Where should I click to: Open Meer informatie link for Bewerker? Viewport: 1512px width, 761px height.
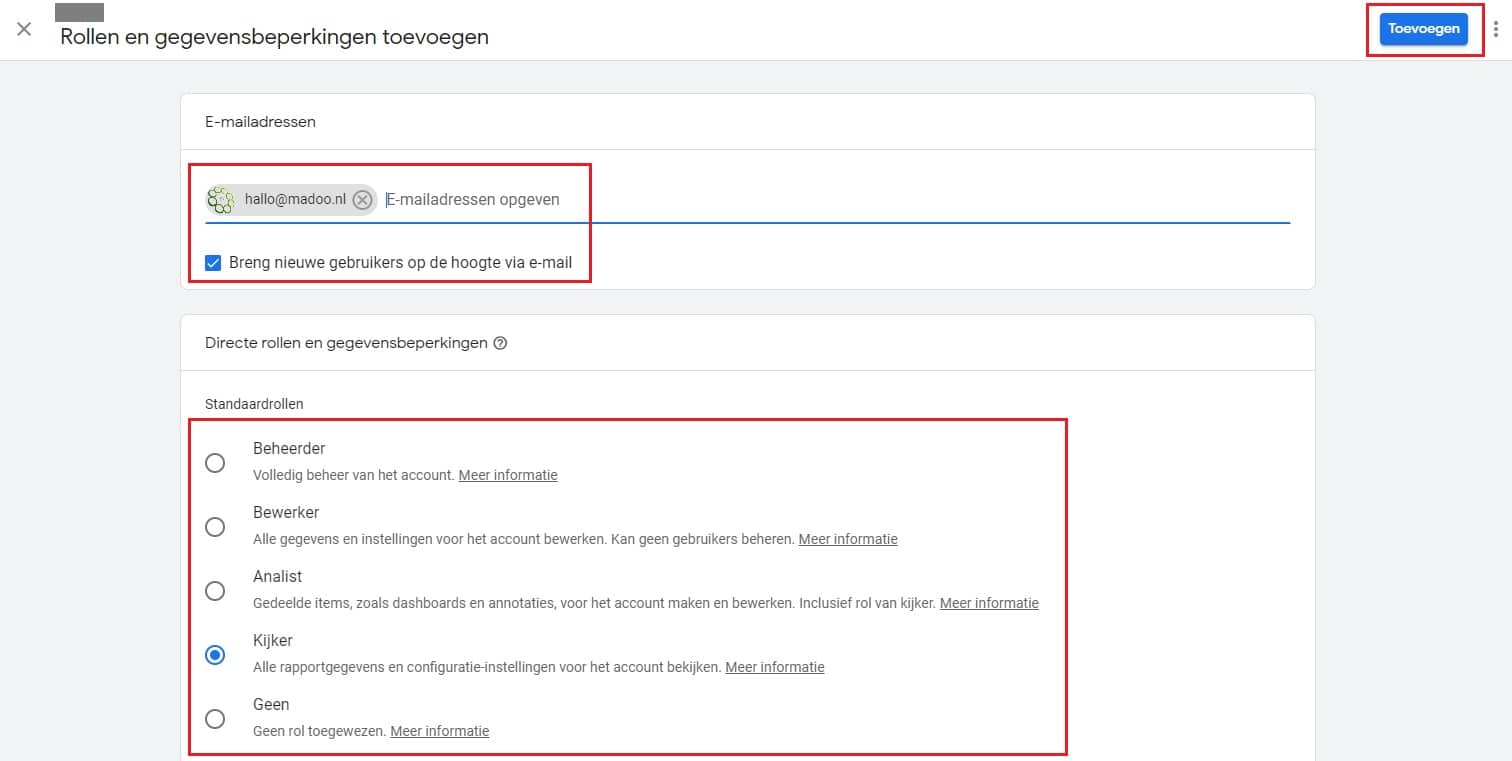[848, 539]
